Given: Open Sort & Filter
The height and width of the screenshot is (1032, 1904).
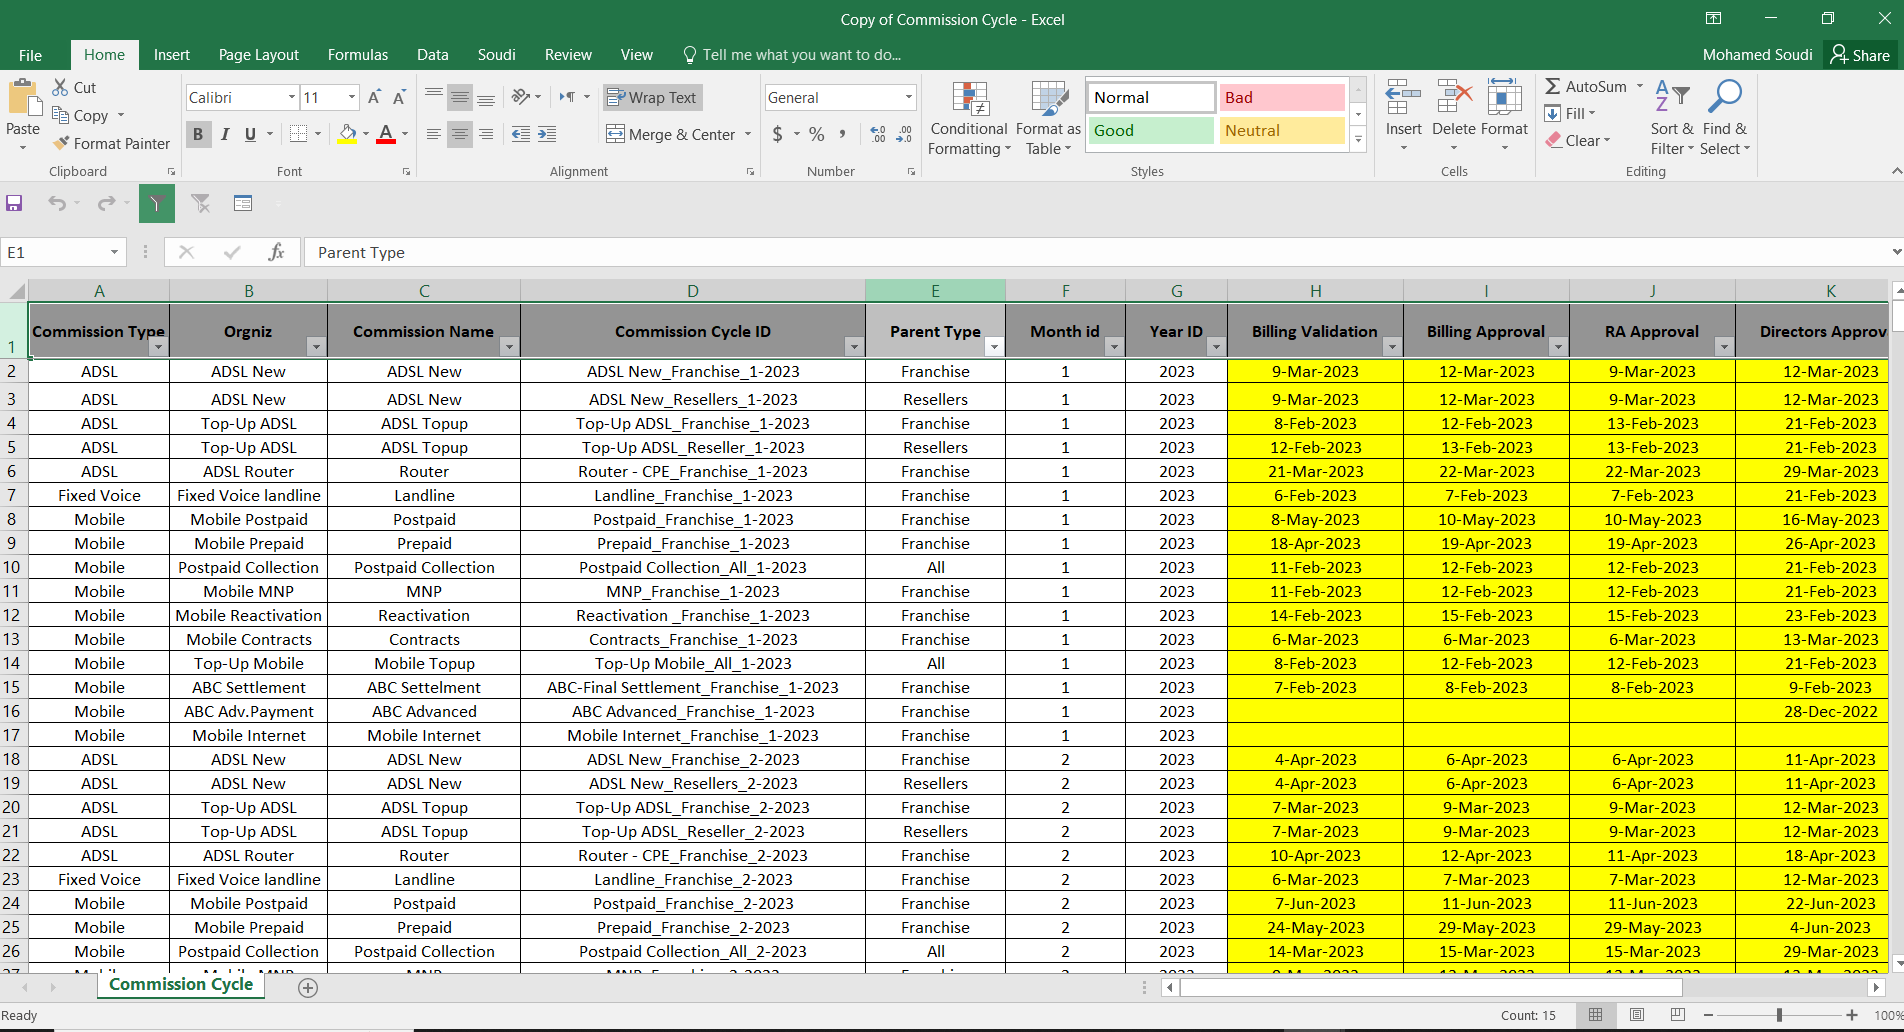Looking at the screenshot, I should click(x=1672, y=118).
